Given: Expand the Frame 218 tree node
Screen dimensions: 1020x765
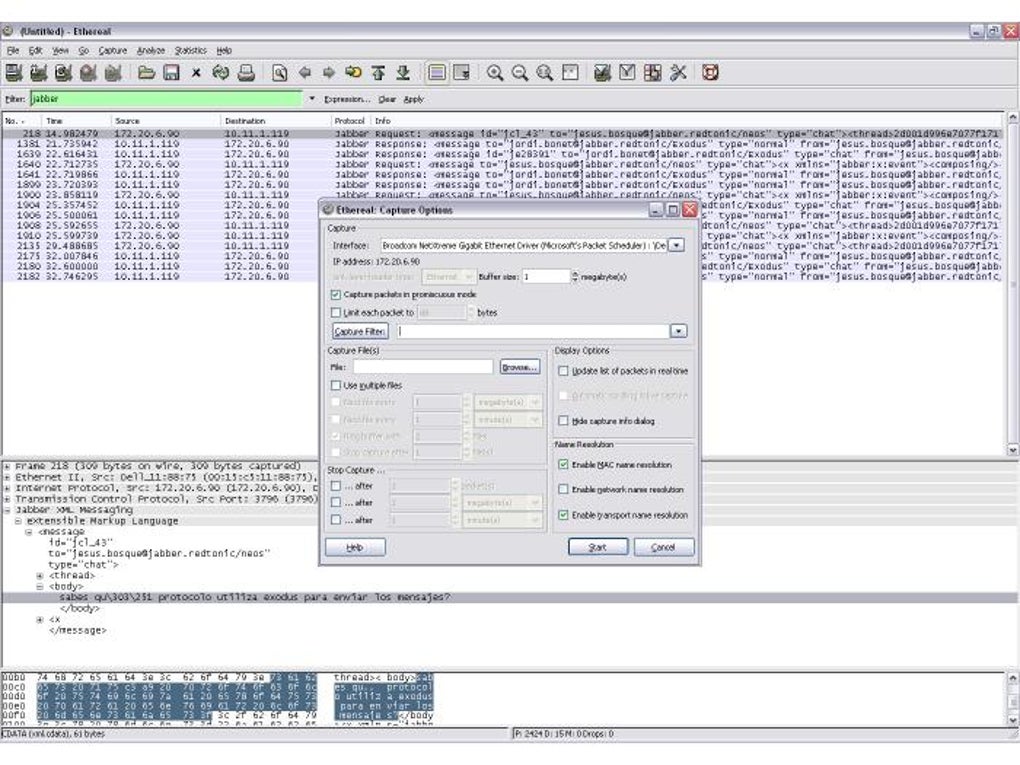Looking at the screenshot, I should [8, 466].
